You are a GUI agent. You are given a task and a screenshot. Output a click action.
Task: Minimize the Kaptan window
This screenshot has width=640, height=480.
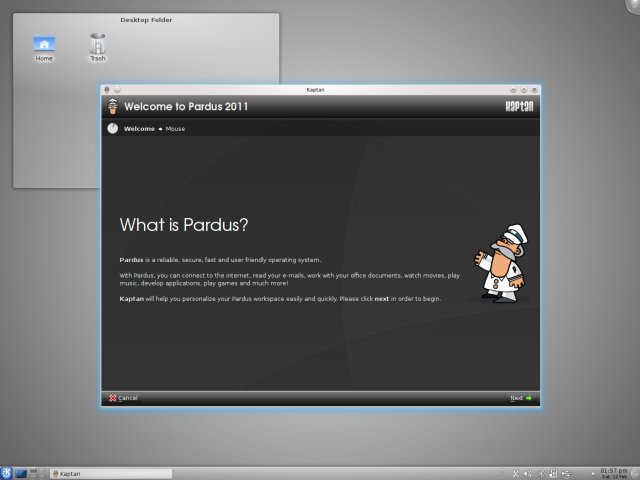(x=513, y=90)
